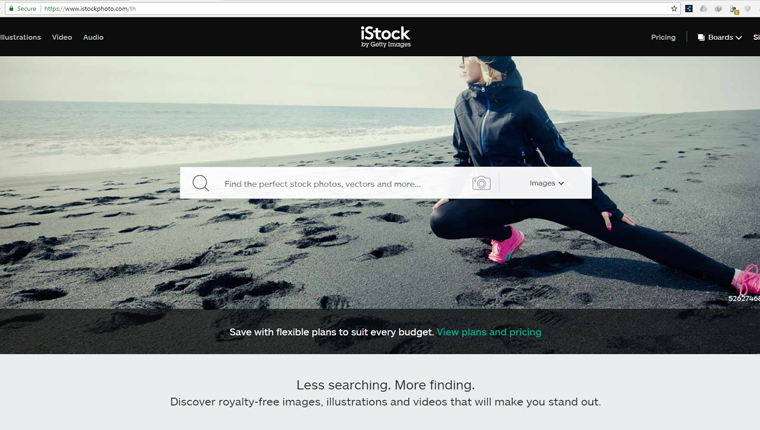This screenshot has width=760, height=430.
Task: Click the magnifying glass search icon
Action: click(x=200, y=183)
